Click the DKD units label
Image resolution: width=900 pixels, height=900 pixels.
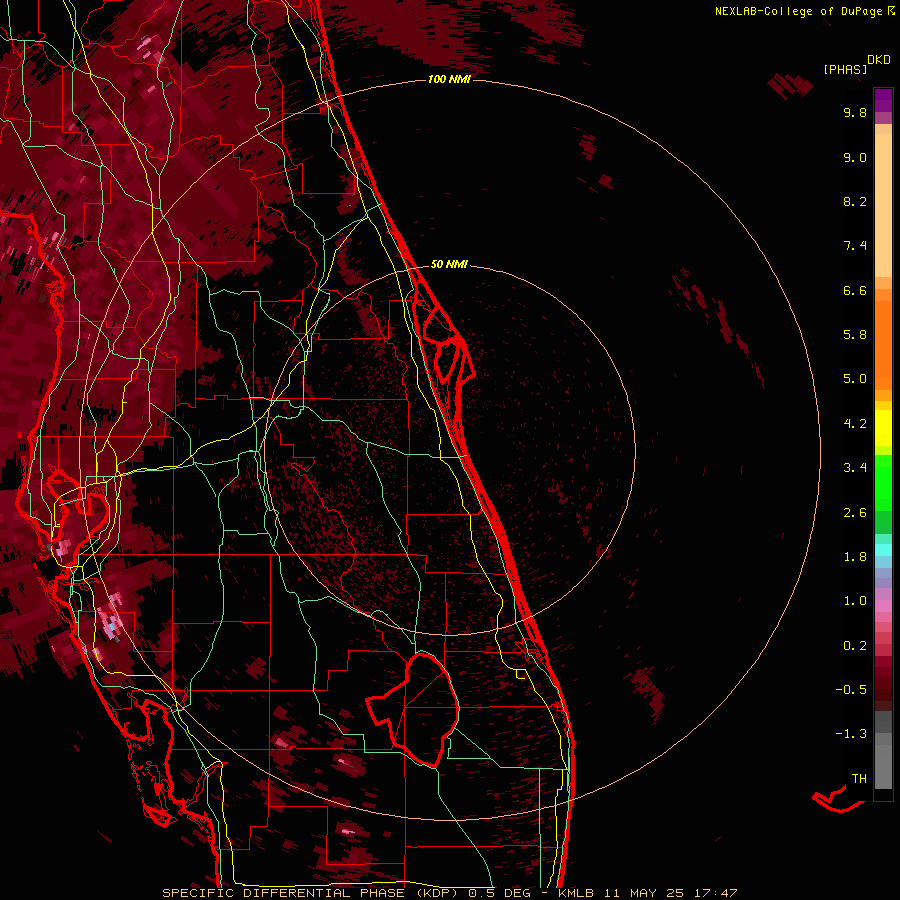pyautogui.click(x=879, y=60)
